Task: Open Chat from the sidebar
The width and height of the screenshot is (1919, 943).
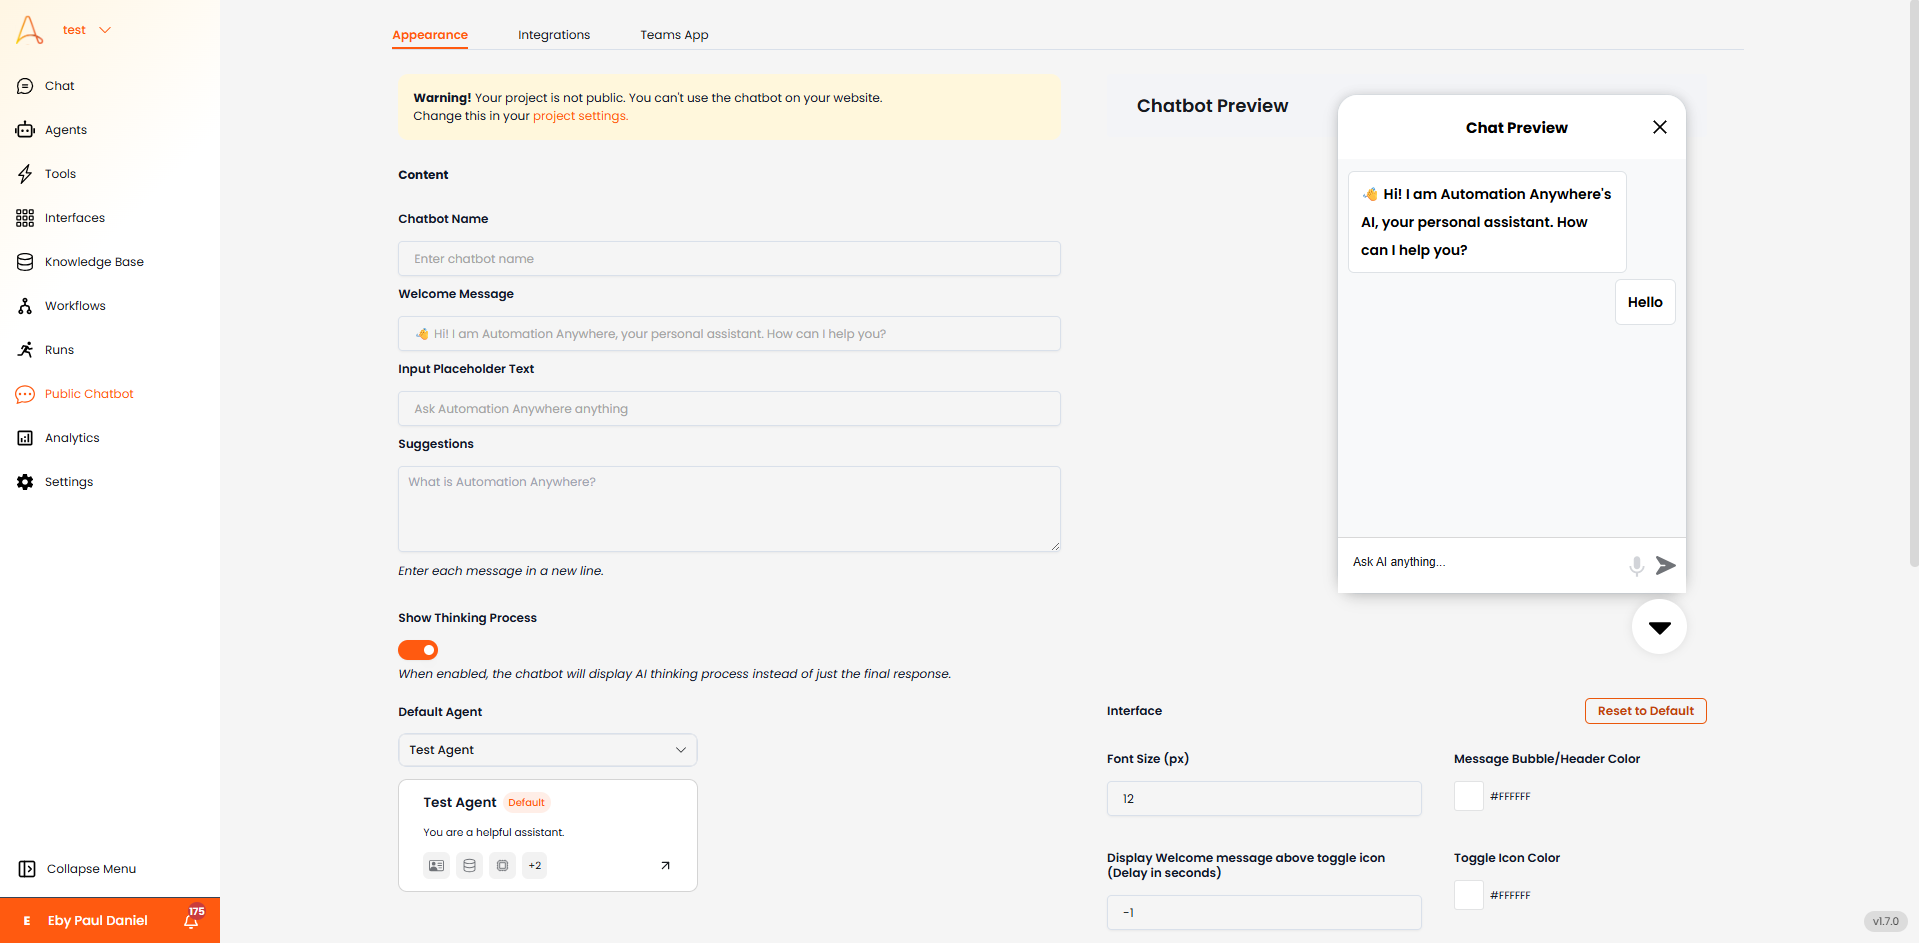Action: click(x=58, y=86)
